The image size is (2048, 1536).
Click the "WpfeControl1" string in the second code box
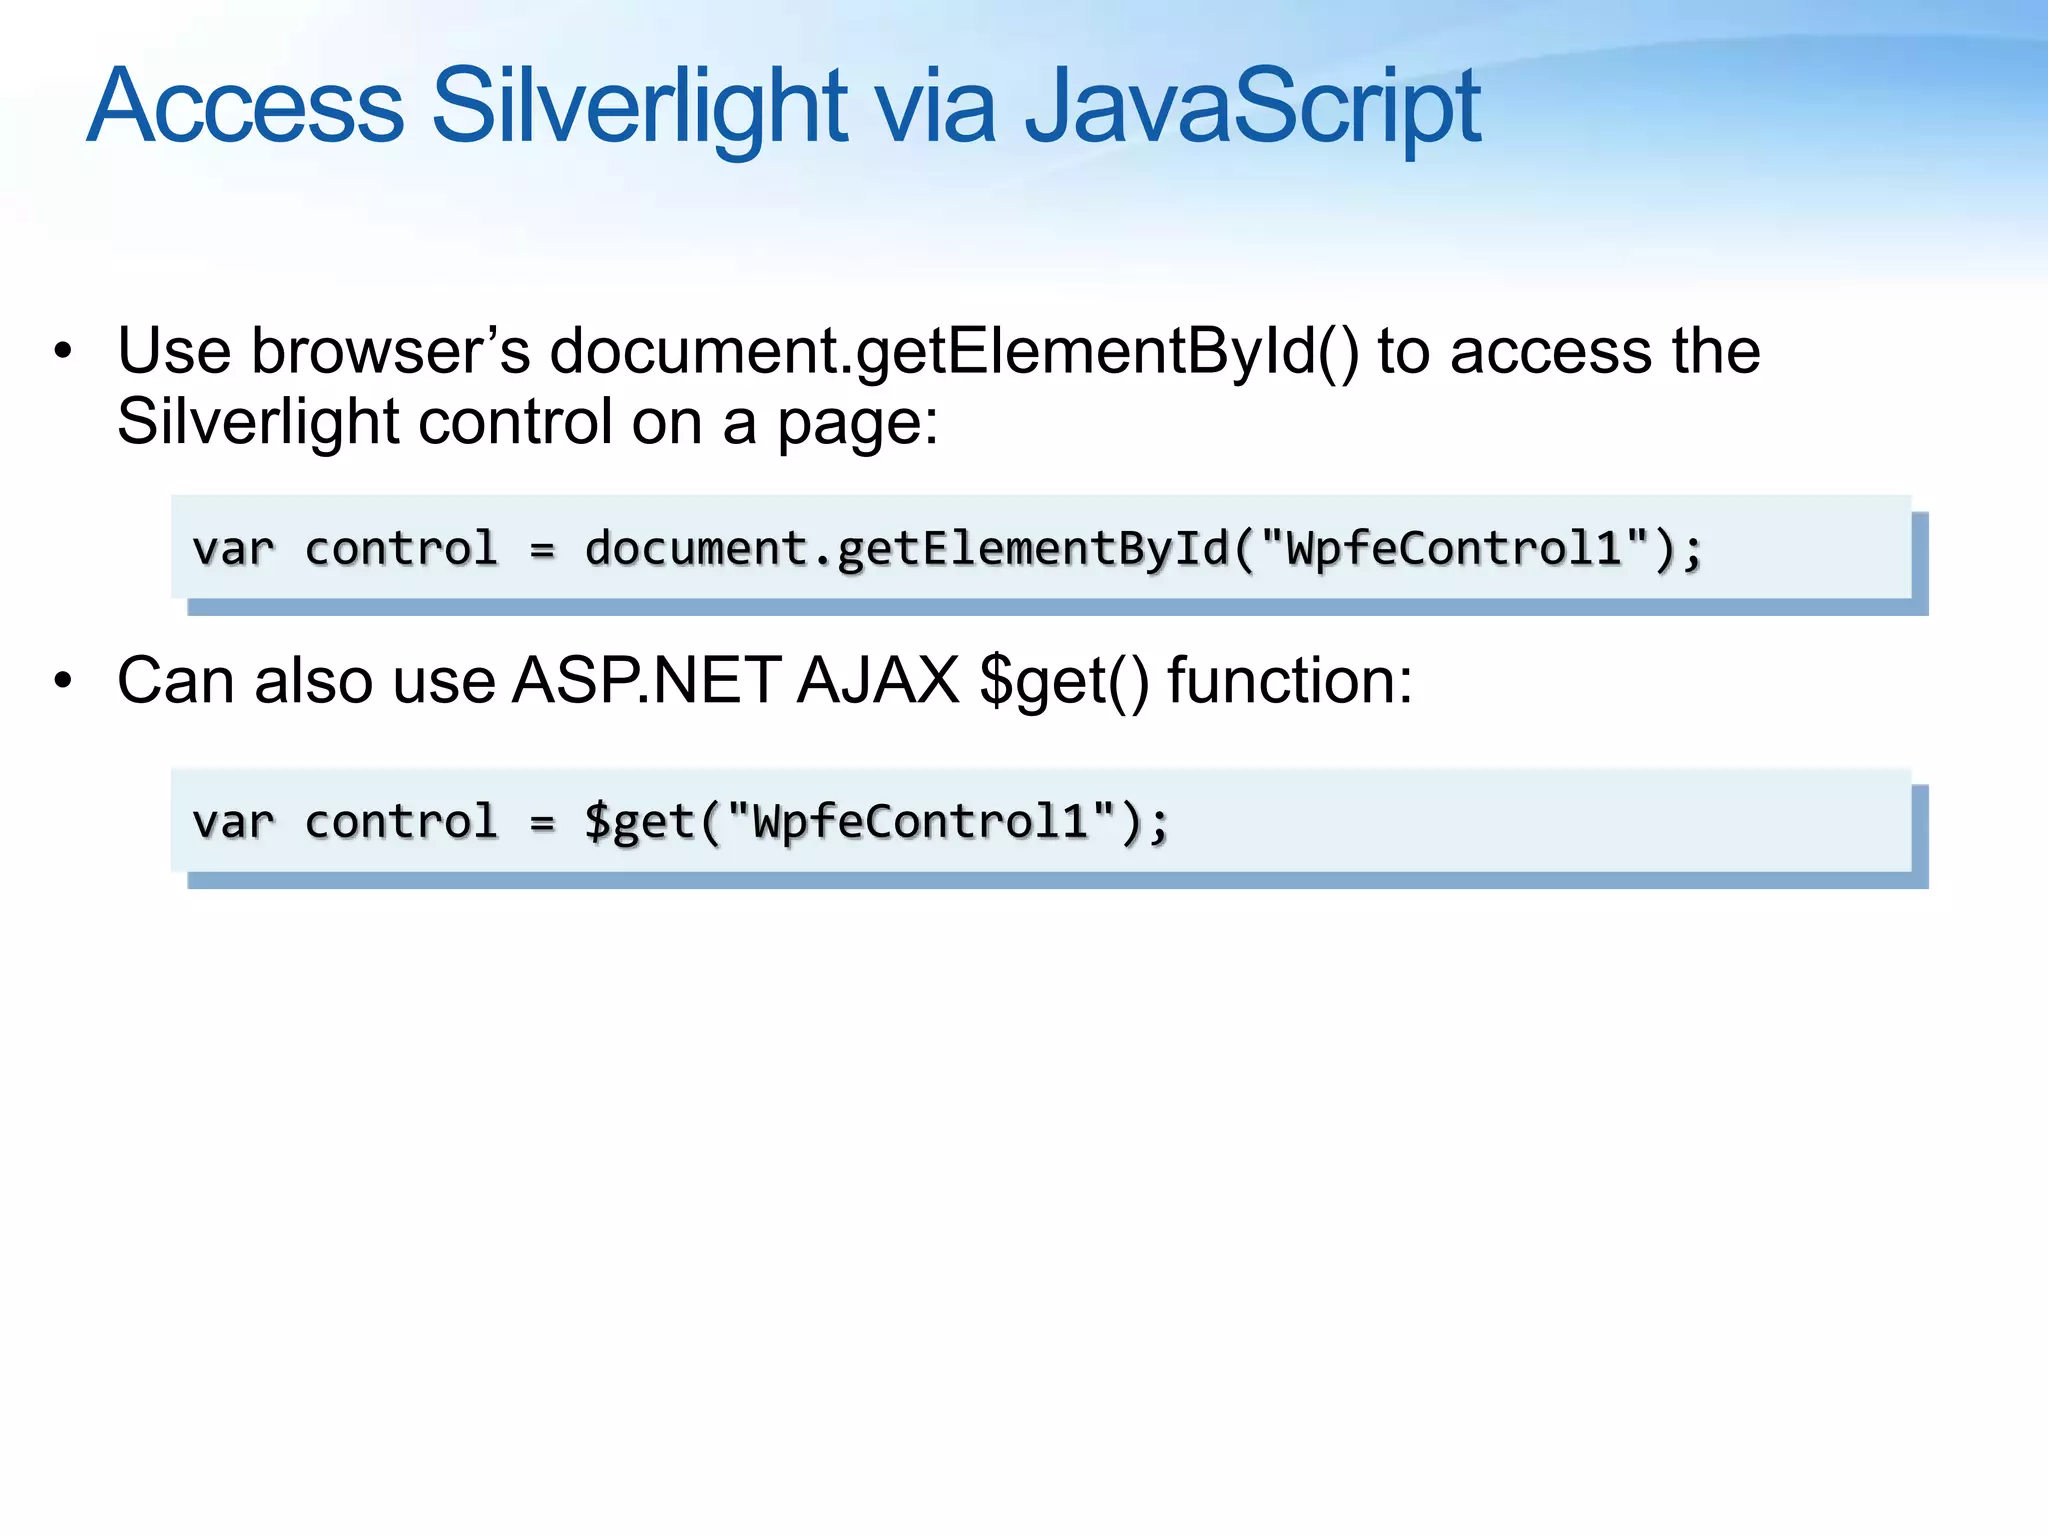[x=920, y=821]
